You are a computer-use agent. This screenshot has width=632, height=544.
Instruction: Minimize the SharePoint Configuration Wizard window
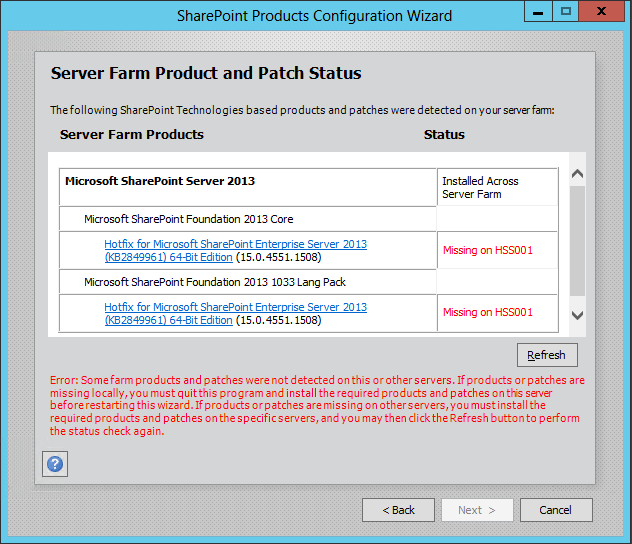coord(538,12)
